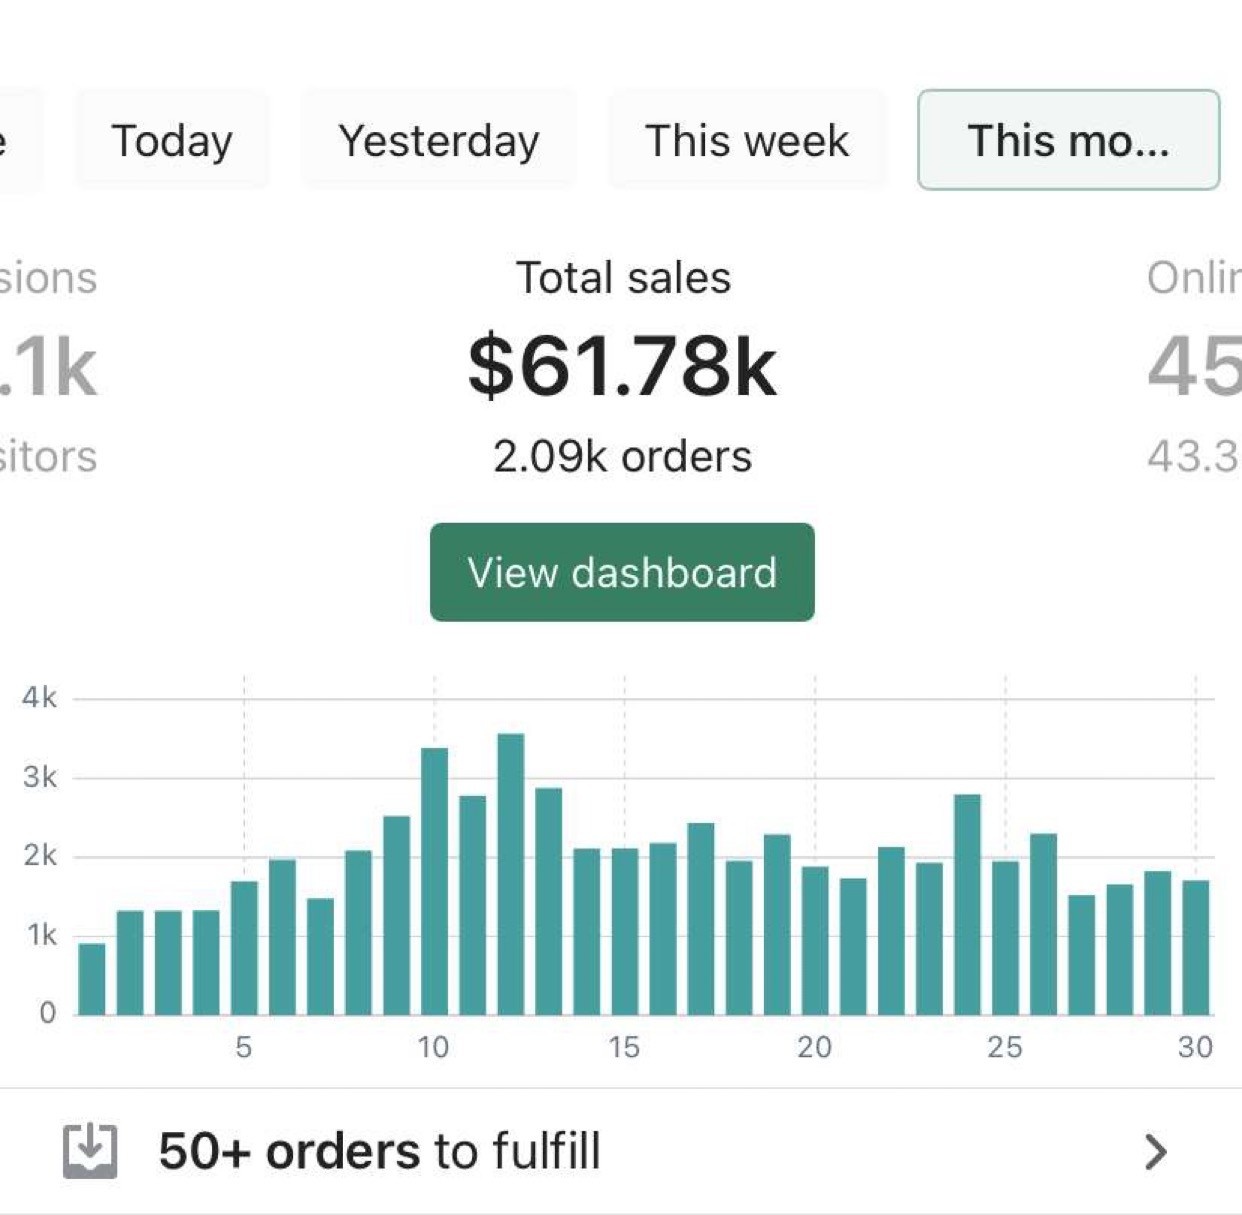Select the cut-off tab left of Today
The height and width of the screenshot is (1215, 1242).
(18, 140)
